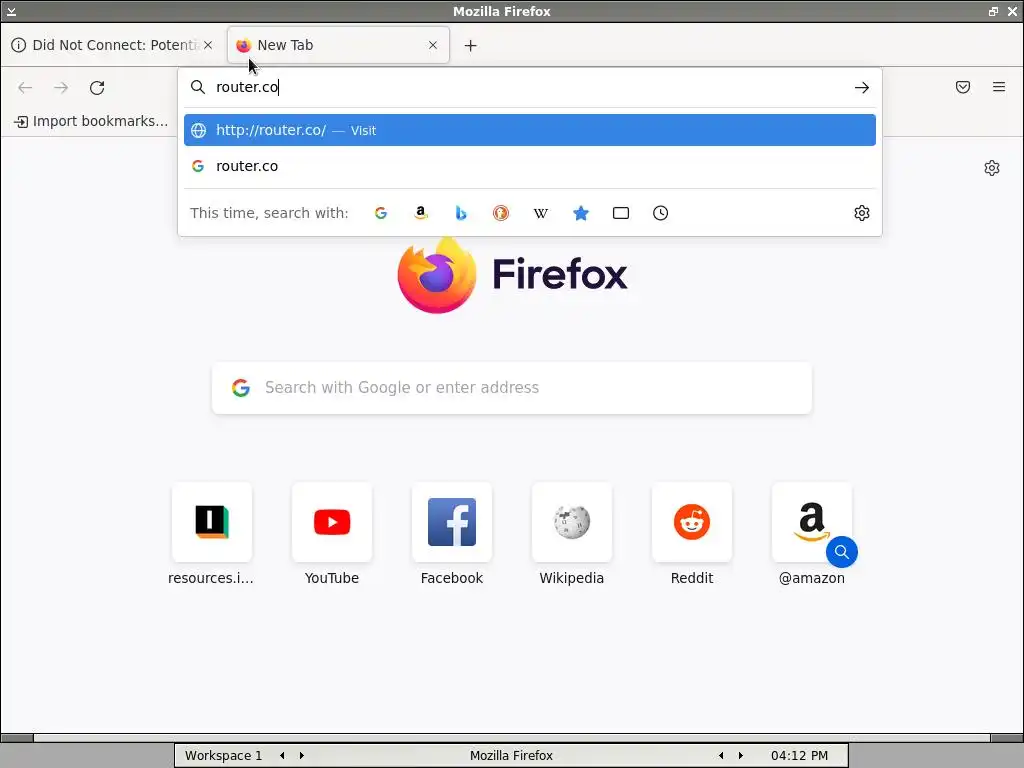Search history via clock icon
Image resolution: width=1024 pixels, height=768 pixels.
tap(660, 213)
